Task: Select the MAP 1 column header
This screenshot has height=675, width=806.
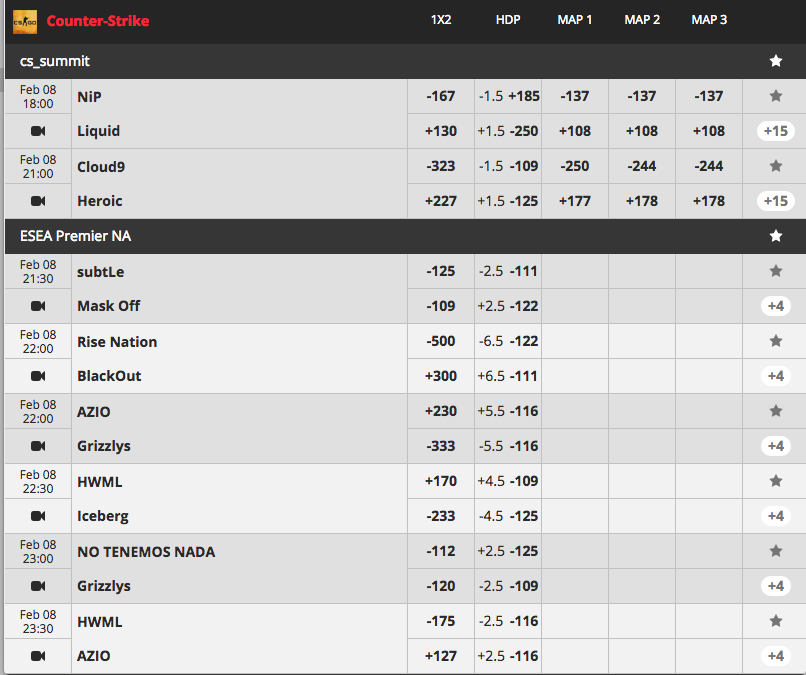Action: [x=575, y=20]
